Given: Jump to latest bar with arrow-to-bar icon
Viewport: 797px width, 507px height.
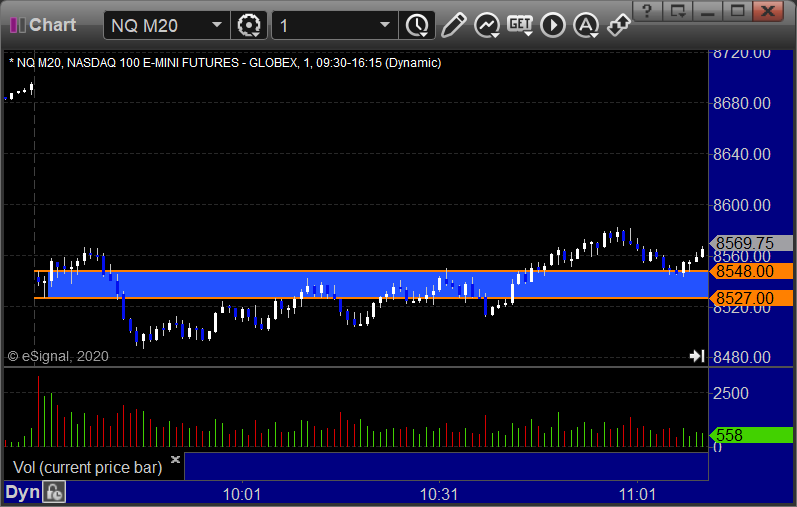Looking at the screenshot, I should pyautogui.click(x=697, y=356).
